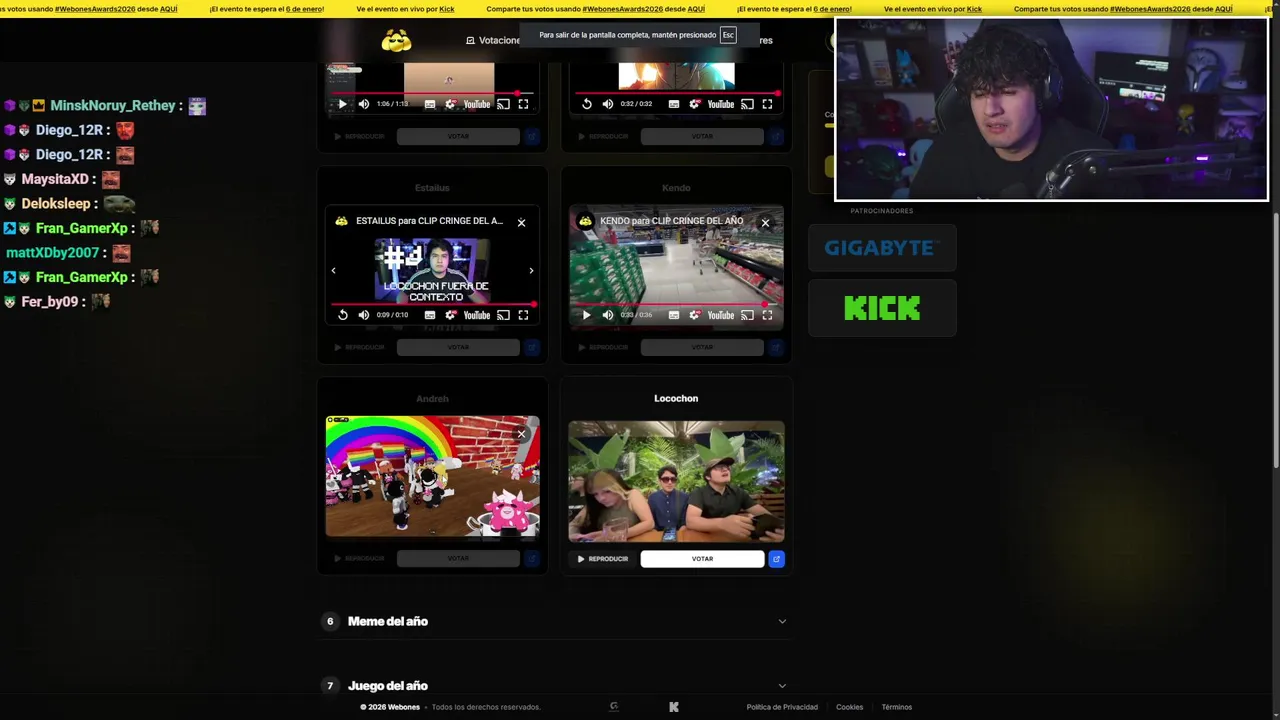
Task: Open Política de Privacidad footer link
Action: [x=782, y=707]
